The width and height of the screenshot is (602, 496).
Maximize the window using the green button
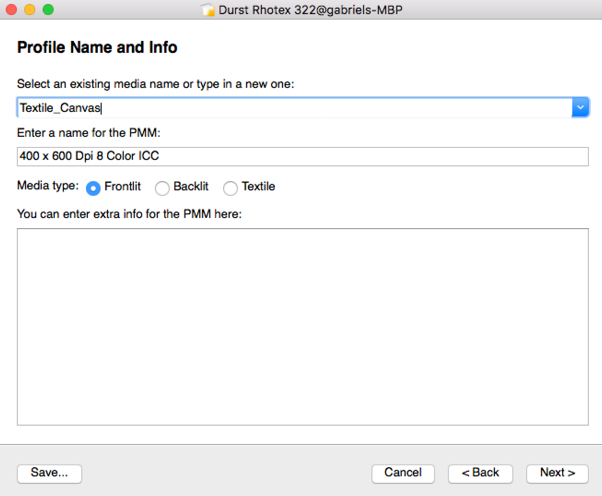48,9
